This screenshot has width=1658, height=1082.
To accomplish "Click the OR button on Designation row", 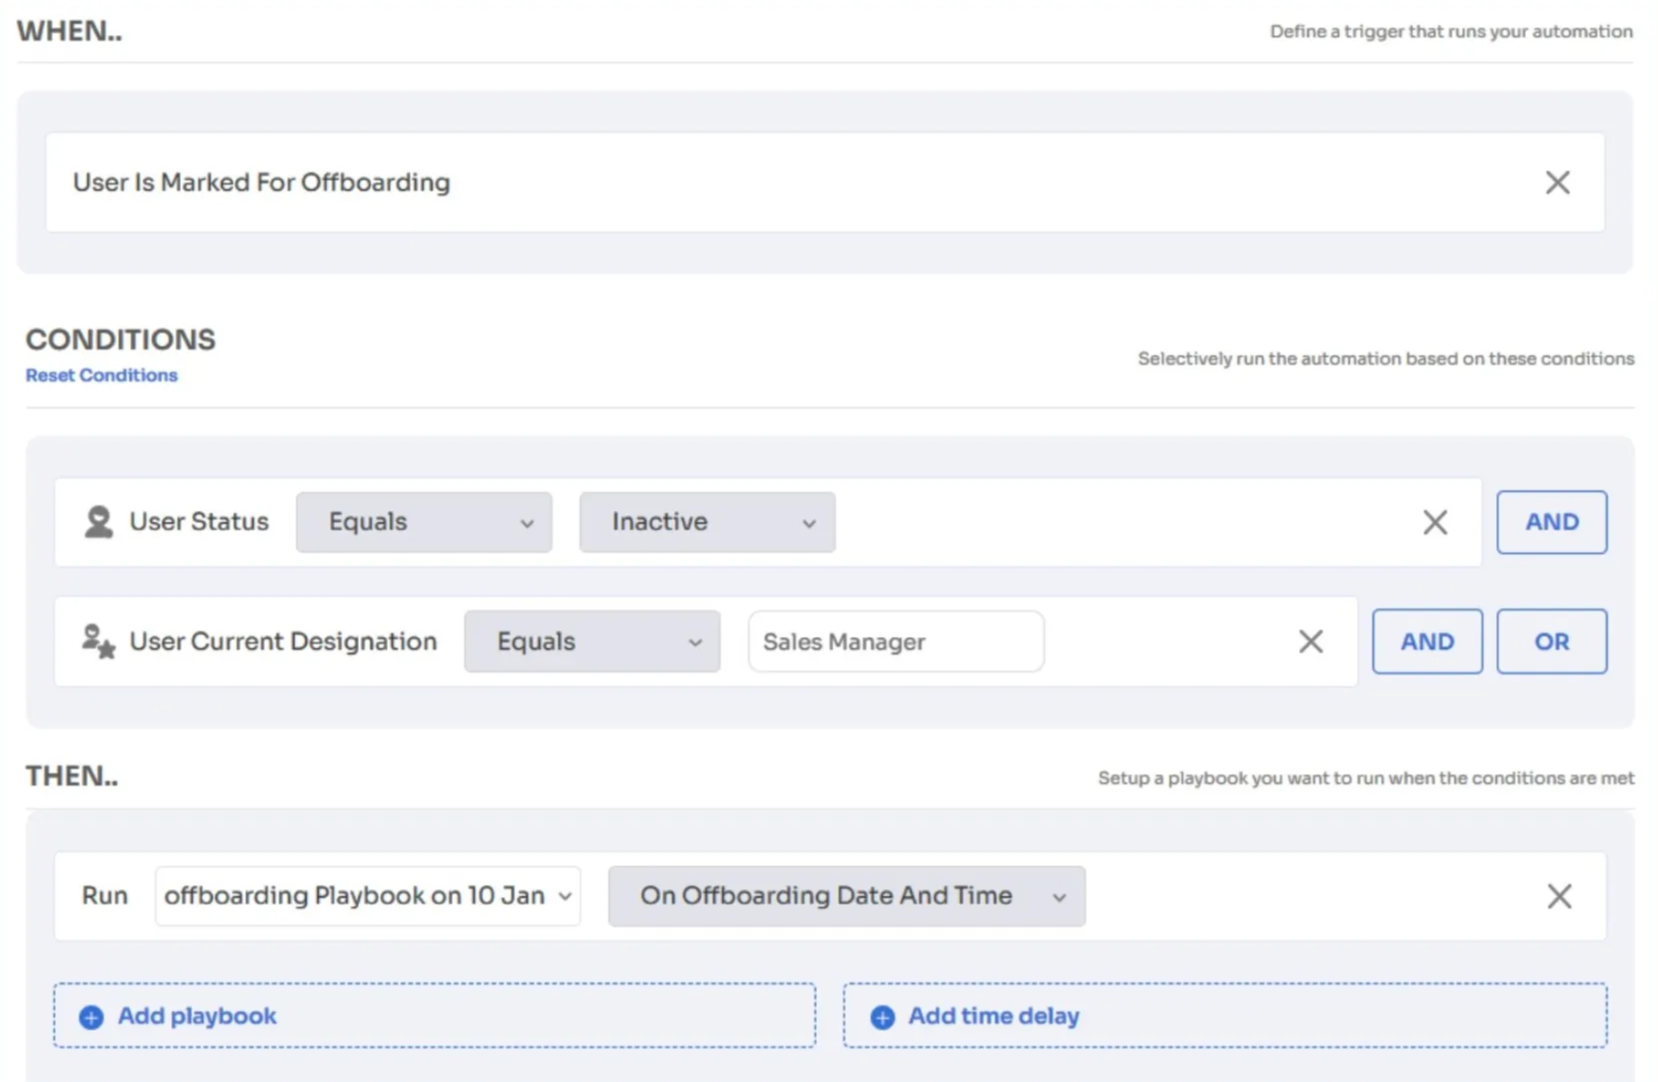I will [x=1551, y=641].
